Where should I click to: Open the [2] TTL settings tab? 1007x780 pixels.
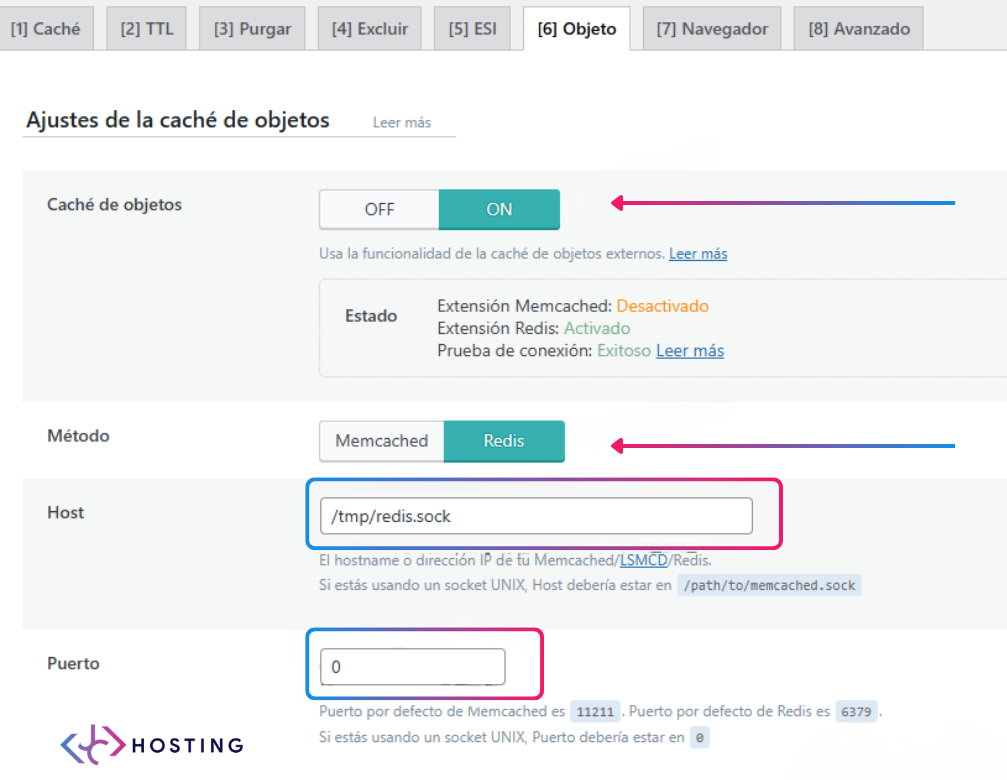coord(146,29)
